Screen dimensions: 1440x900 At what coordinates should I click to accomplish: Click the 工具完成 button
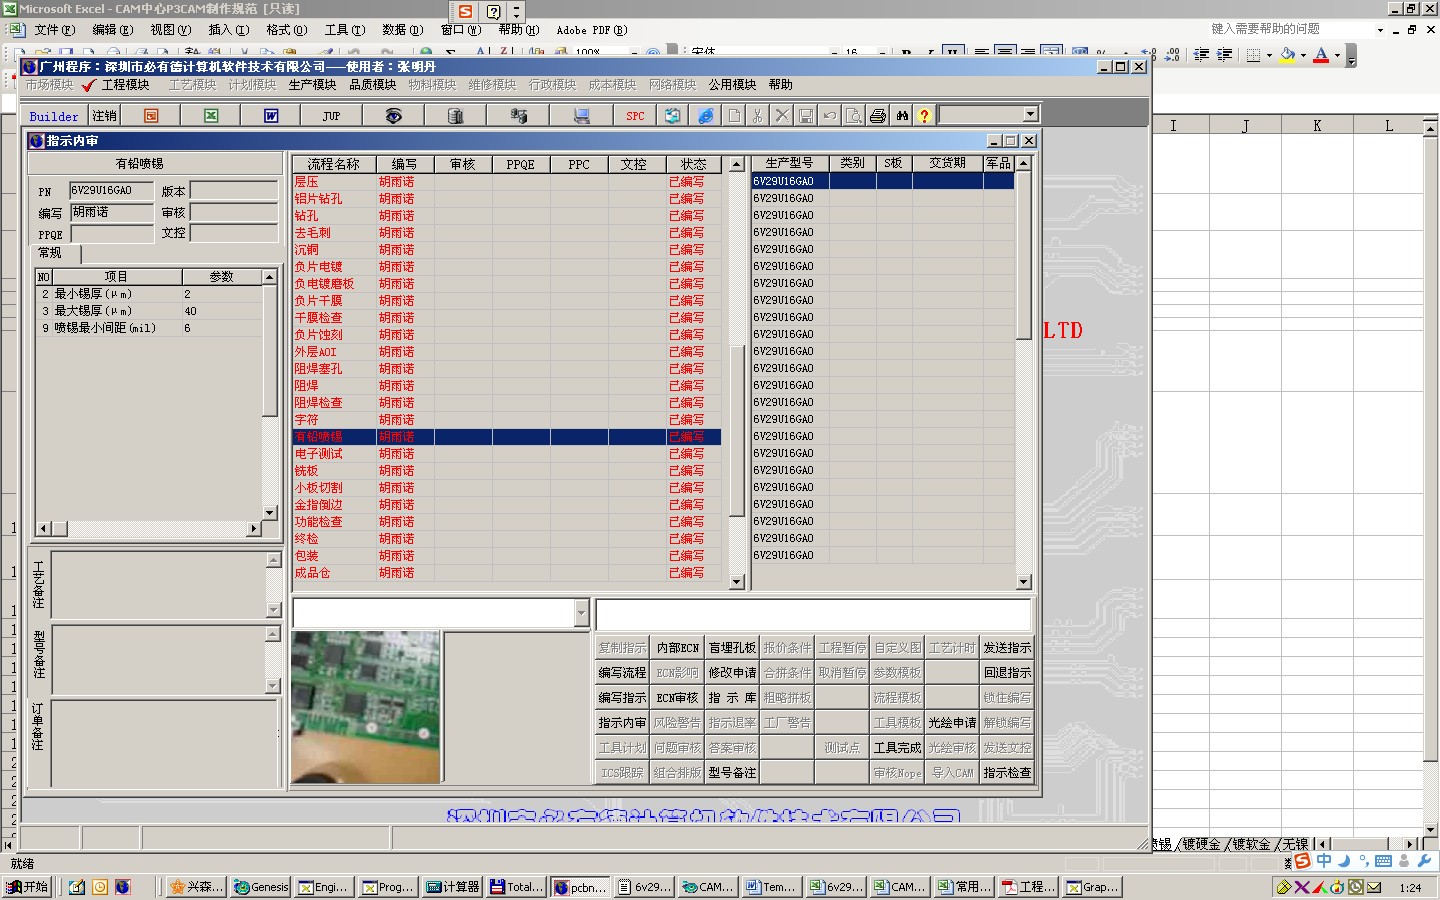(897, 748)
